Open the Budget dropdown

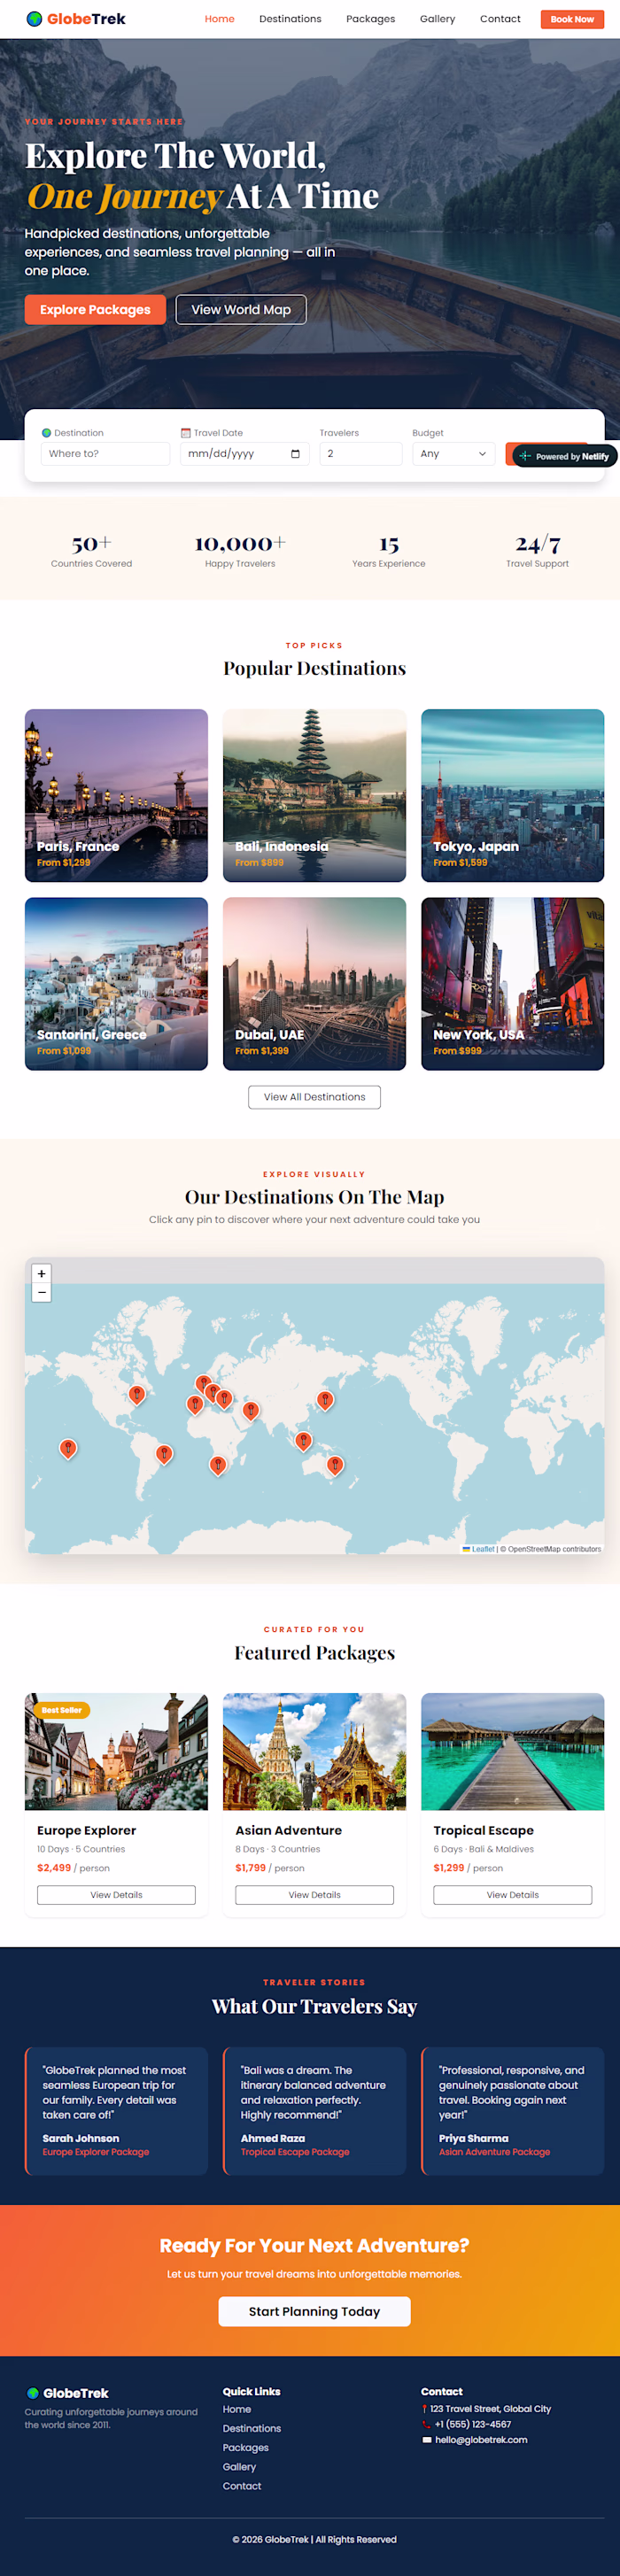[454, 454]
